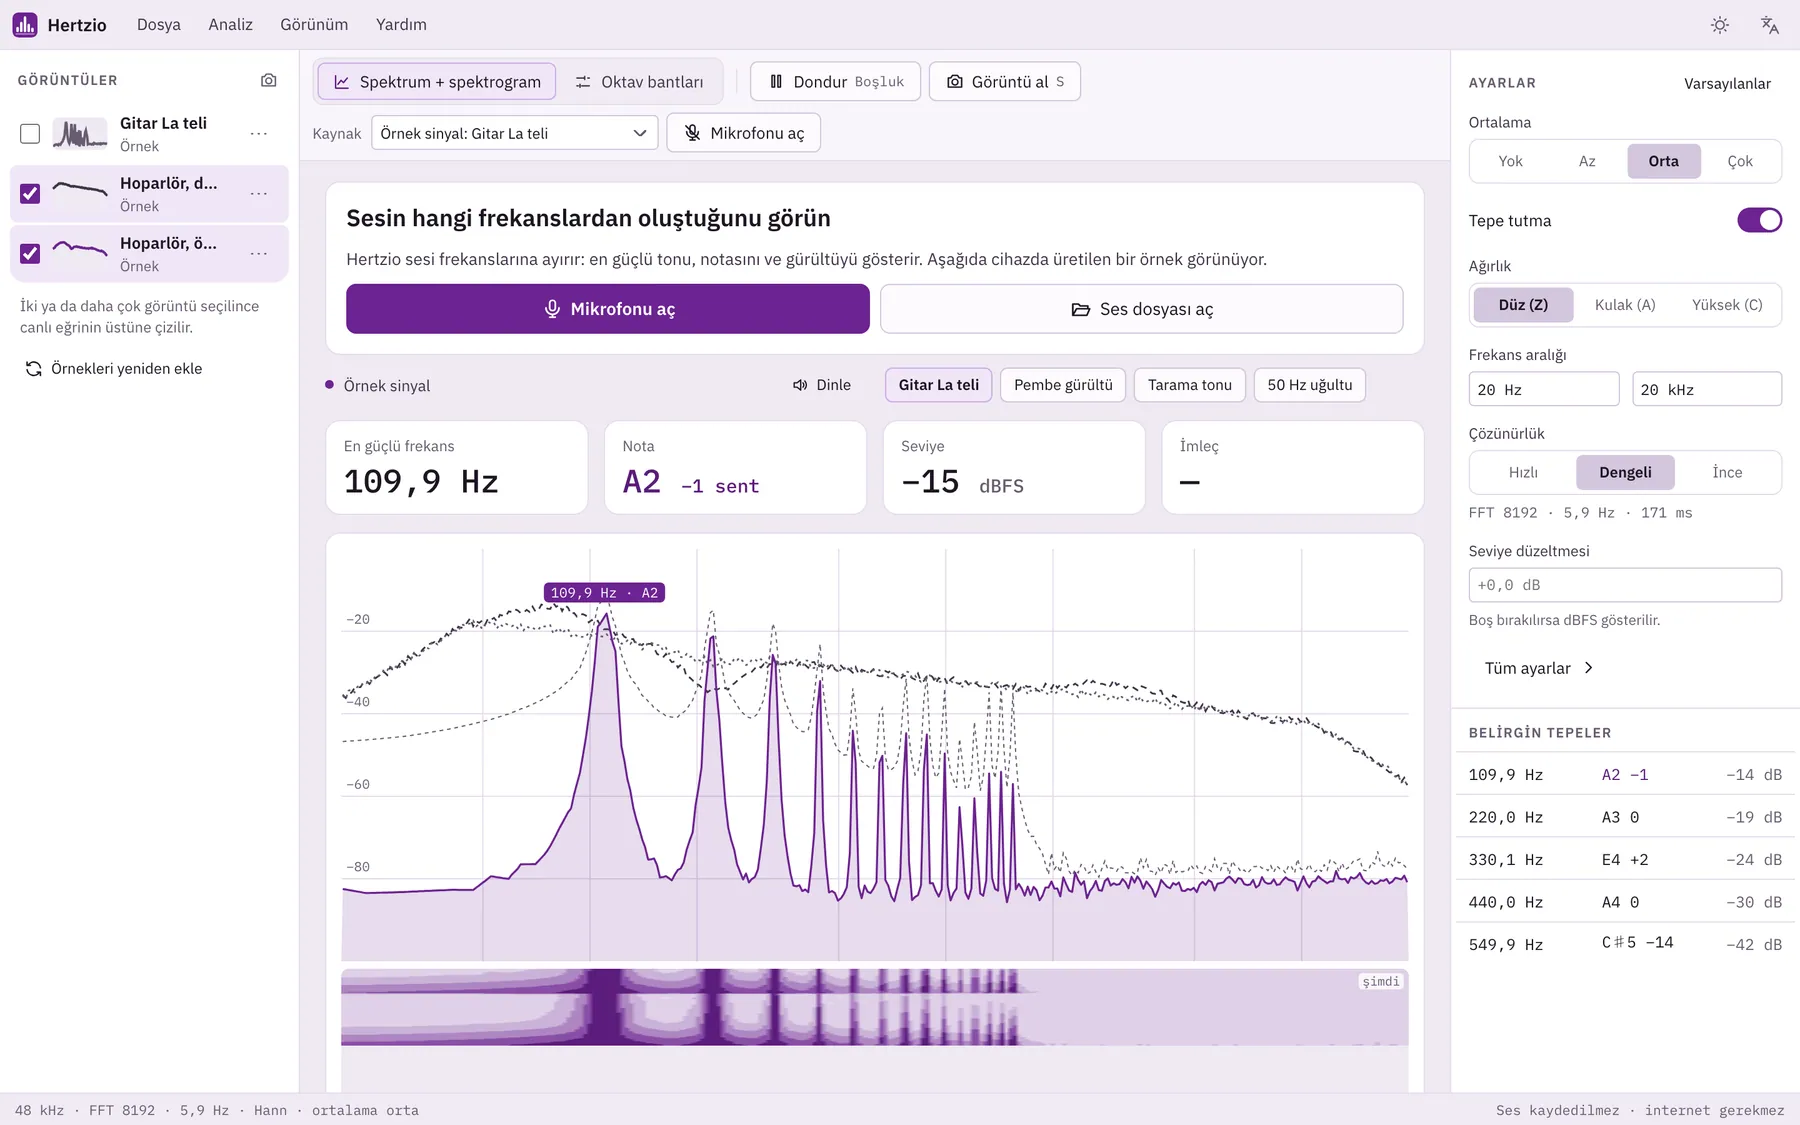The image size is (1800, 1125).
Task: Switch to Oktav bantları tab
Action: point(639,82)
